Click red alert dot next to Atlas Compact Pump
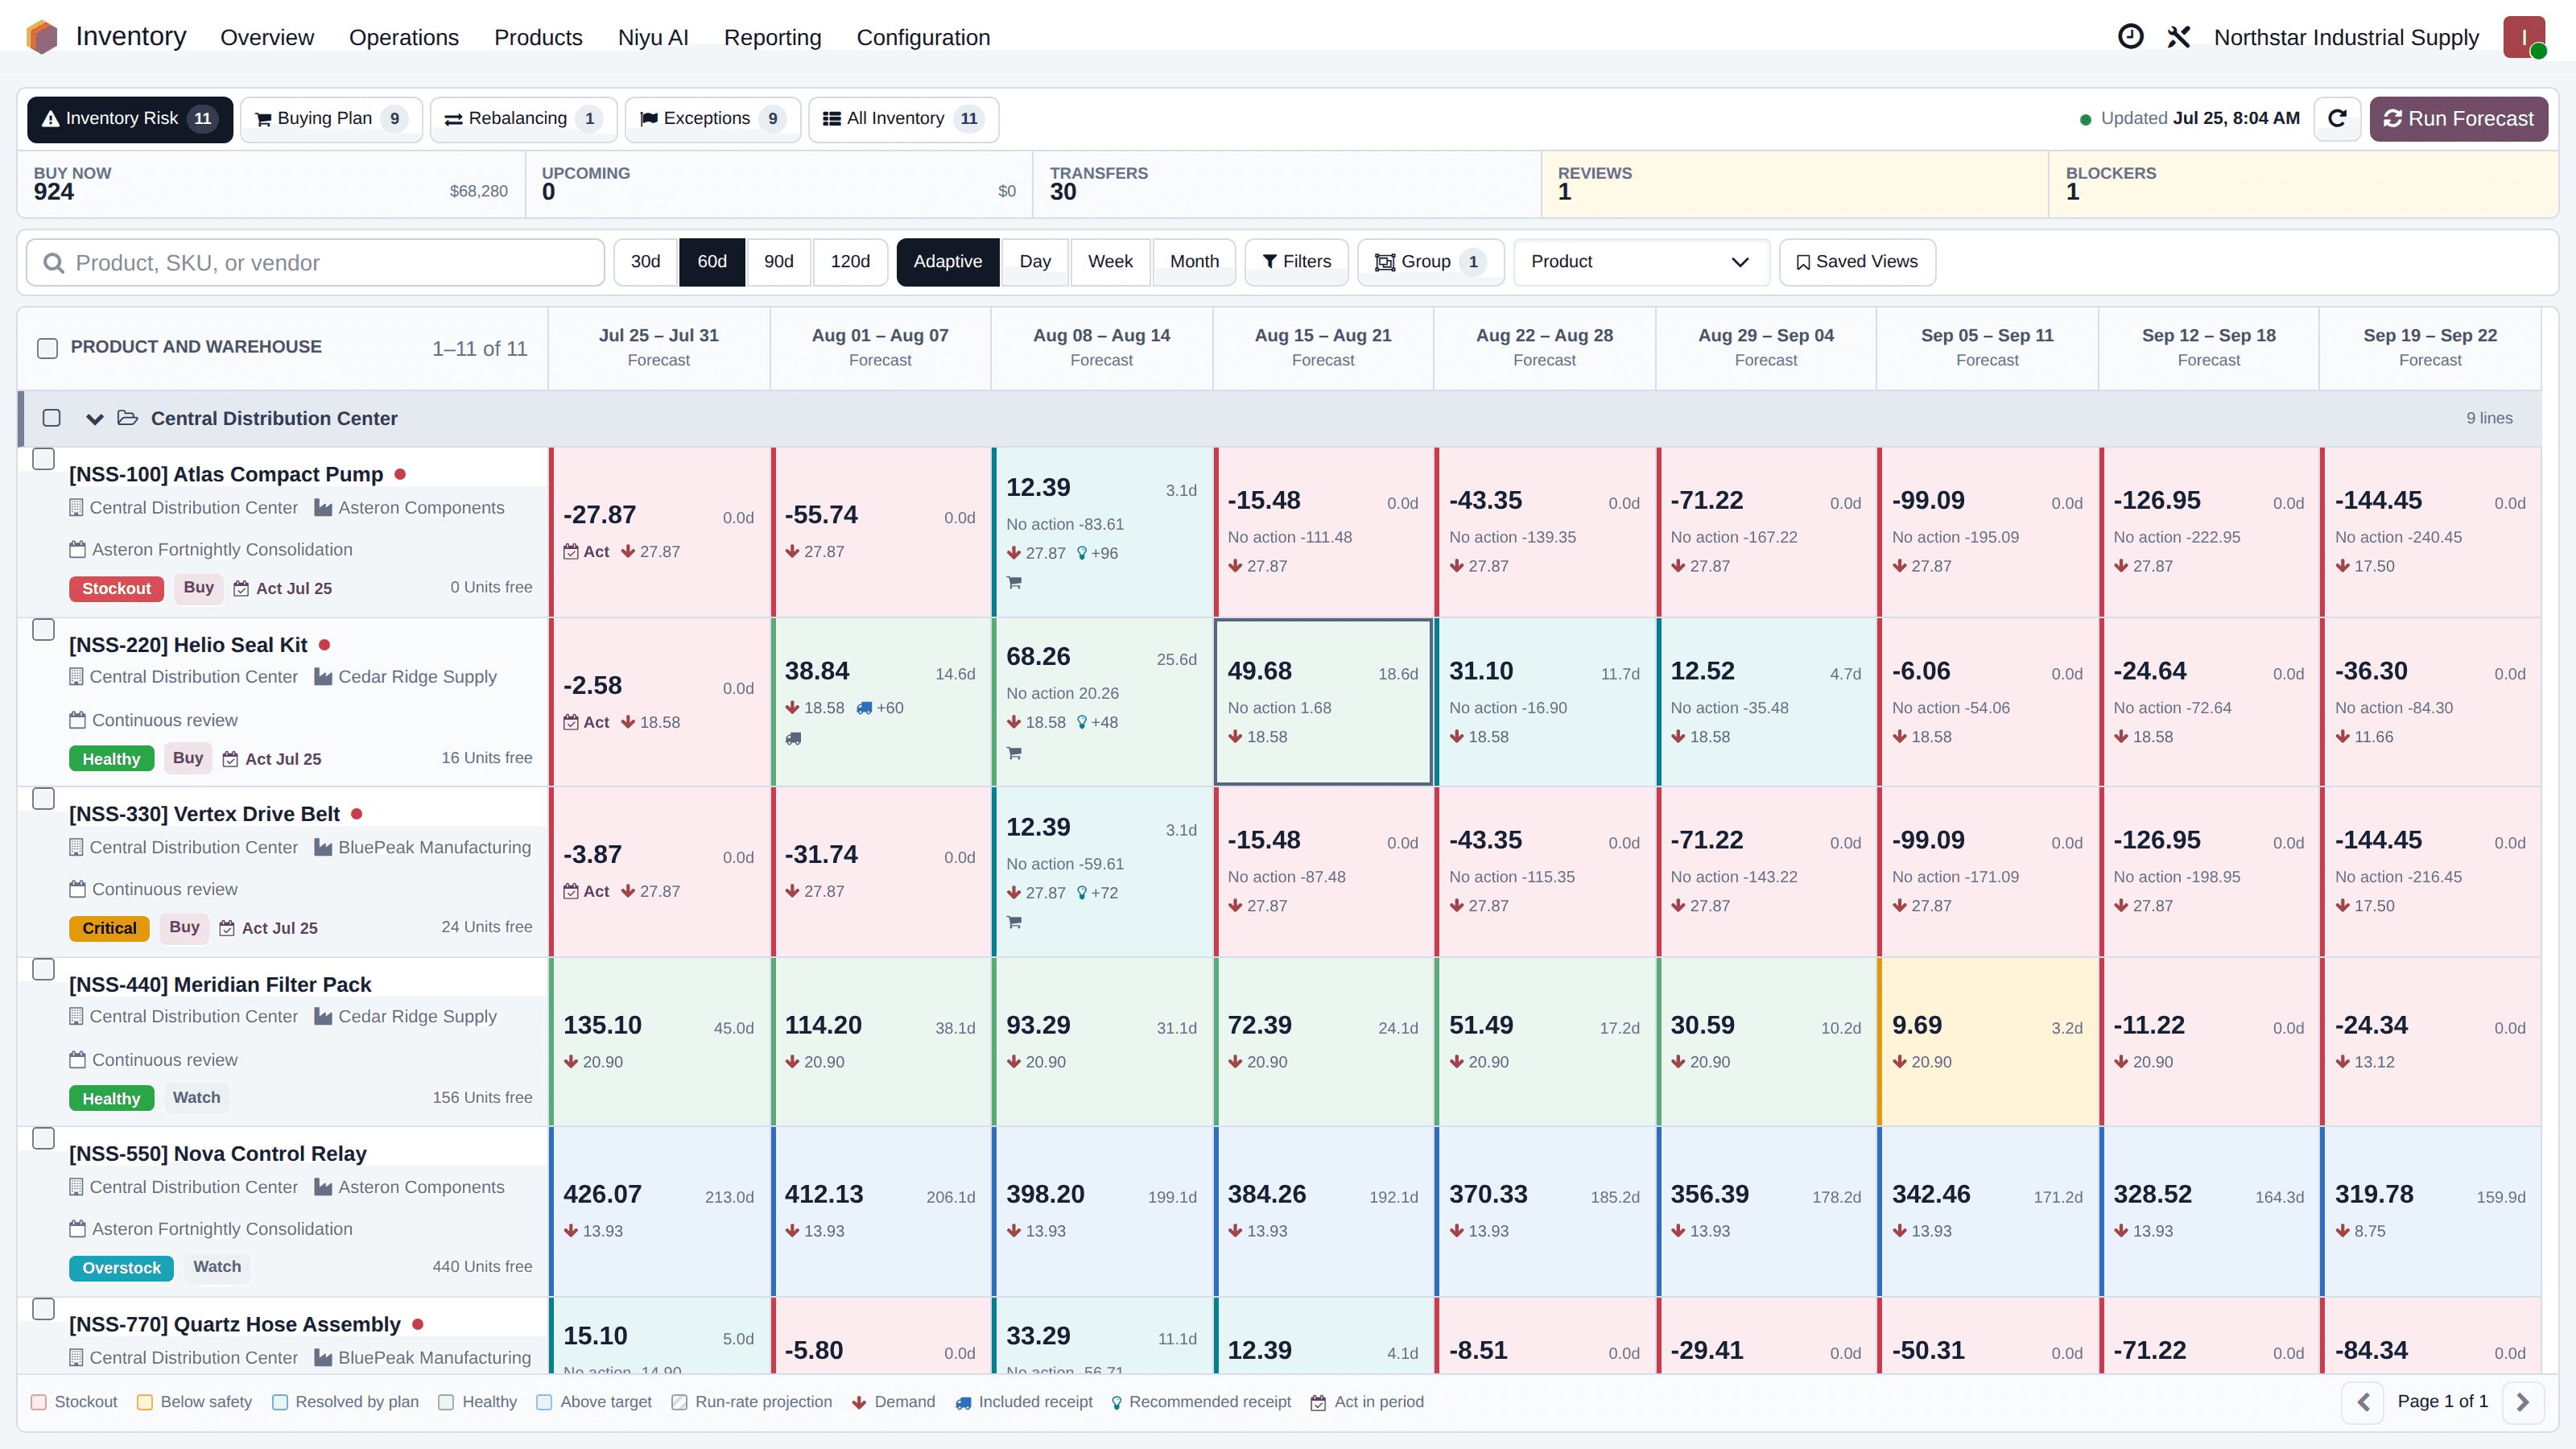The width and height of the screenshot is (2576, 1449). [400, 474]
